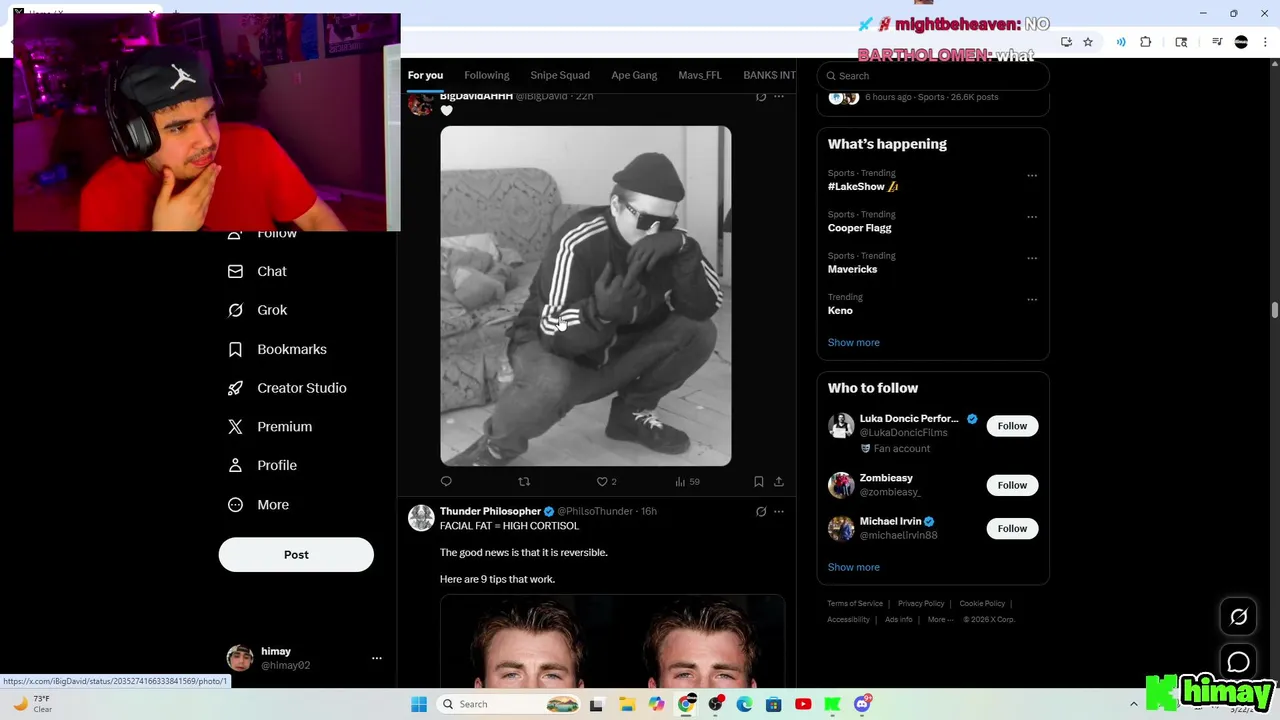Follow Luka Doncic Performances account

pyautogui.click(x=1012, y=426)
